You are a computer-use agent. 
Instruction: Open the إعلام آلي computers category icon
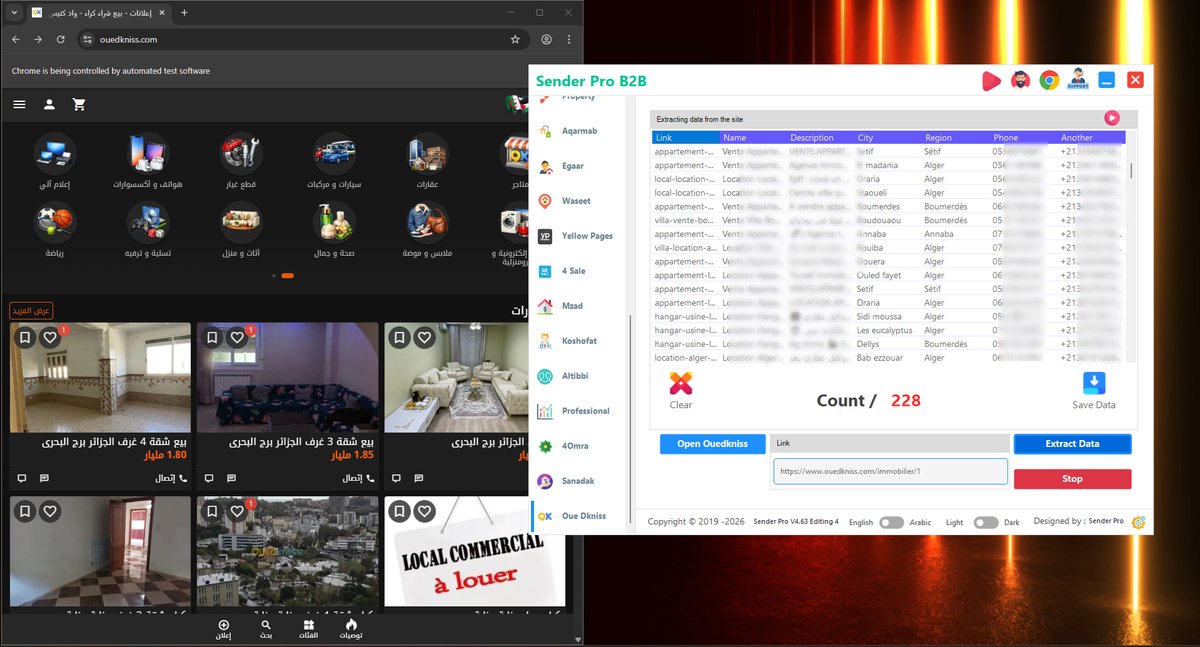point(55,153)
